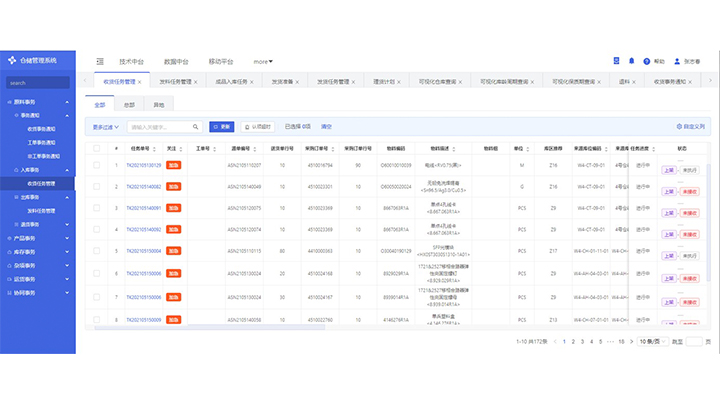
Task: Open the more menu in top navigation
Action: (263, 61)
